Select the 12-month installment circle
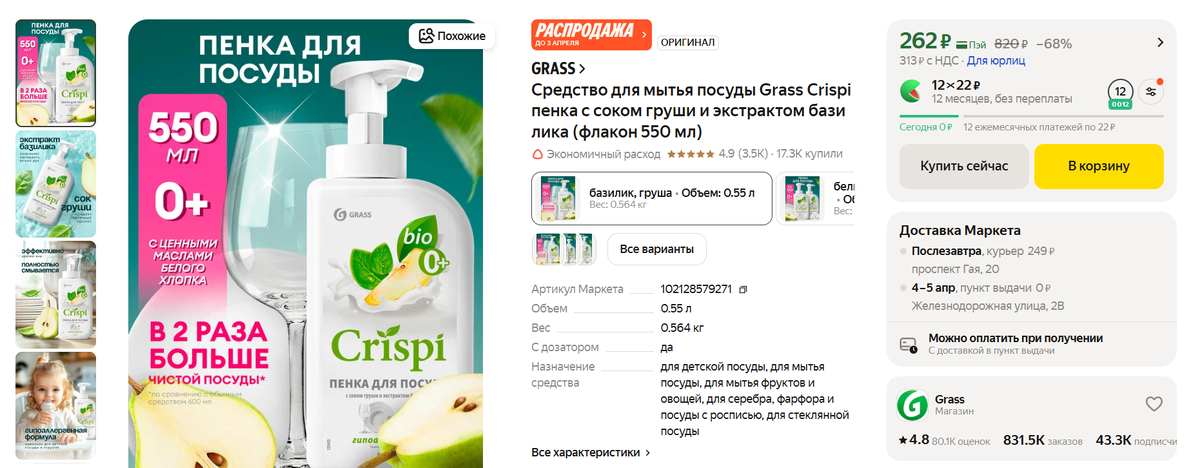 (1120, 92)
